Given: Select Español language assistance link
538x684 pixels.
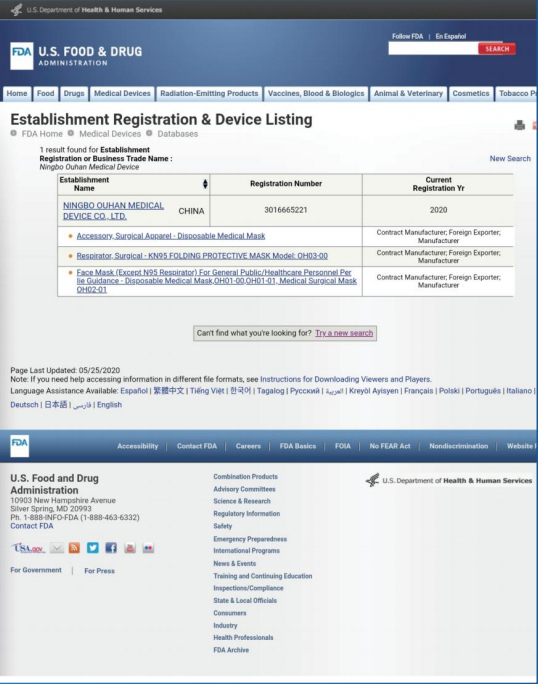Looking at the screenshot, I should 134,391.
